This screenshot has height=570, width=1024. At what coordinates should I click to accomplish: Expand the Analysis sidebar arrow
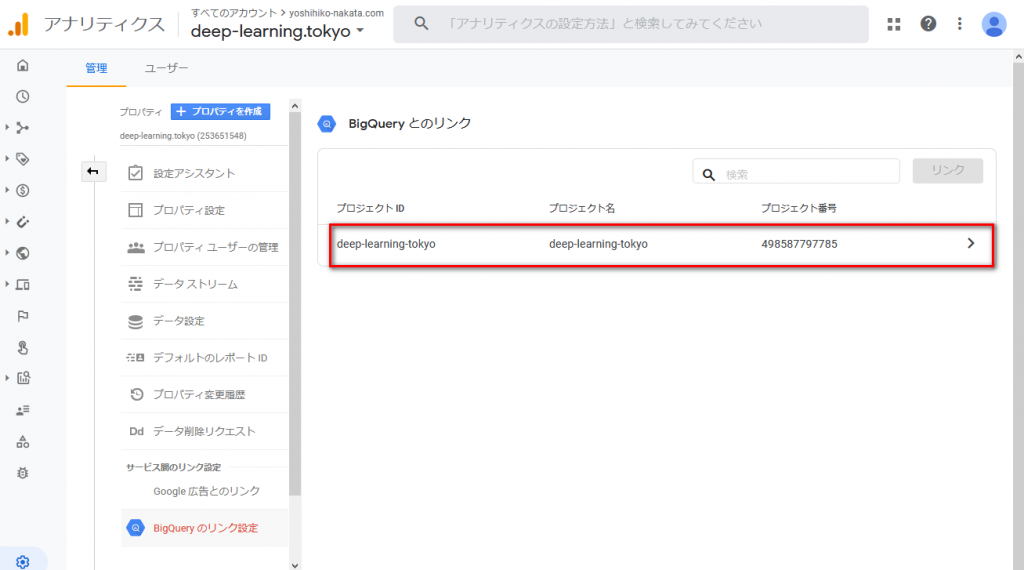7,378
